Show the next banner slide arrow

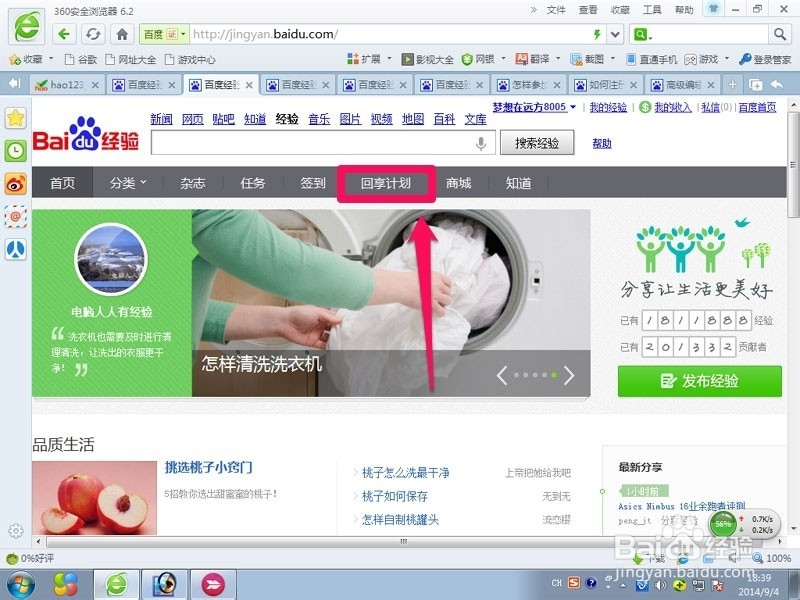(569, 375)
